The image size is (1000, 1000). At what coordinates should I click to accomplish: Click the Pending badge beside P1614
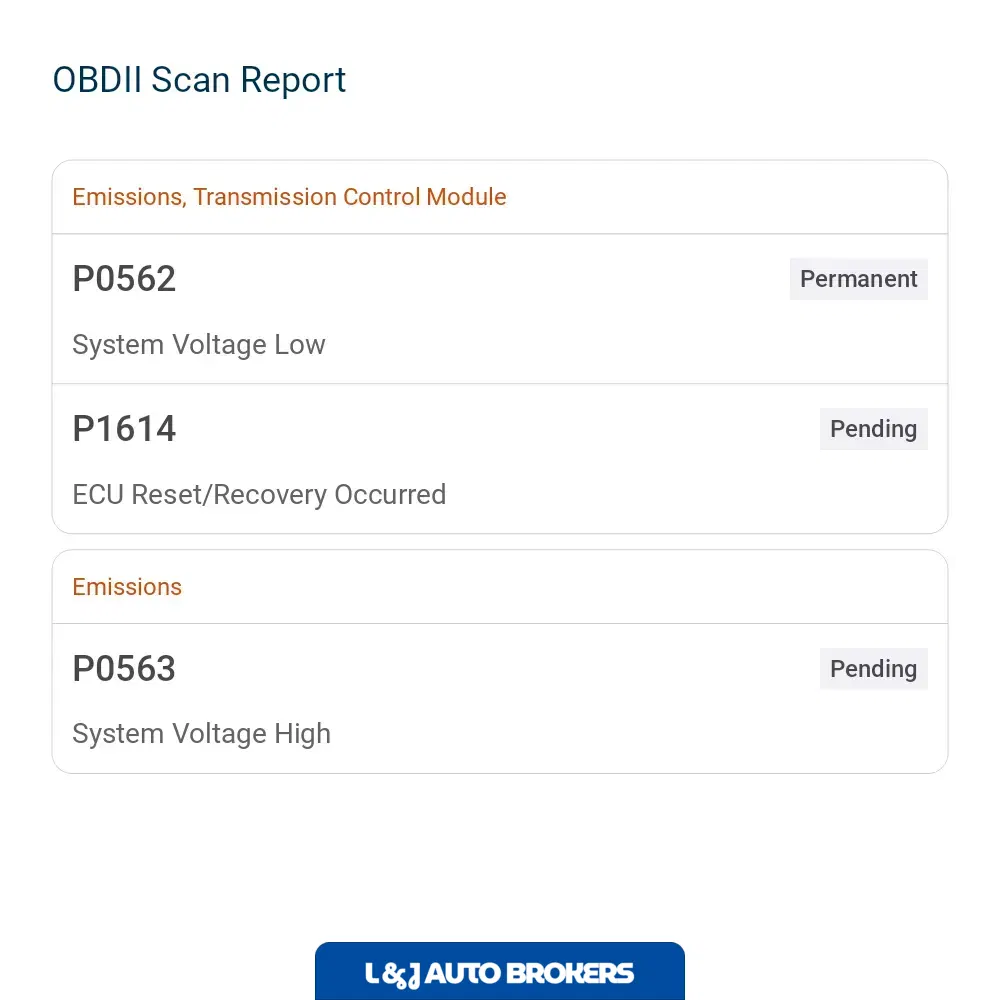coord(873,429)
